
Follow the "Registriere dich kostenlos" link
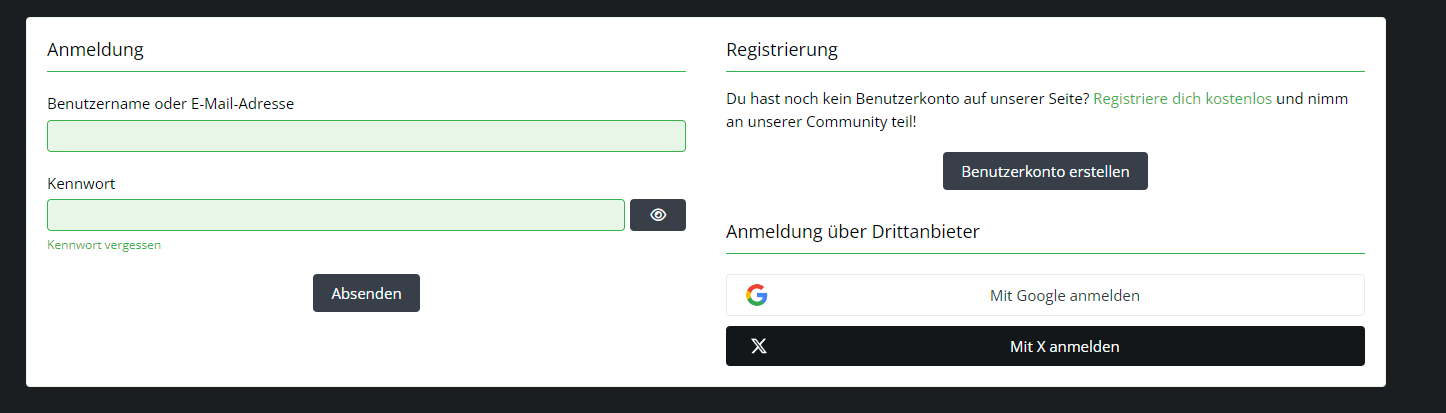[x=1182, y=100]
